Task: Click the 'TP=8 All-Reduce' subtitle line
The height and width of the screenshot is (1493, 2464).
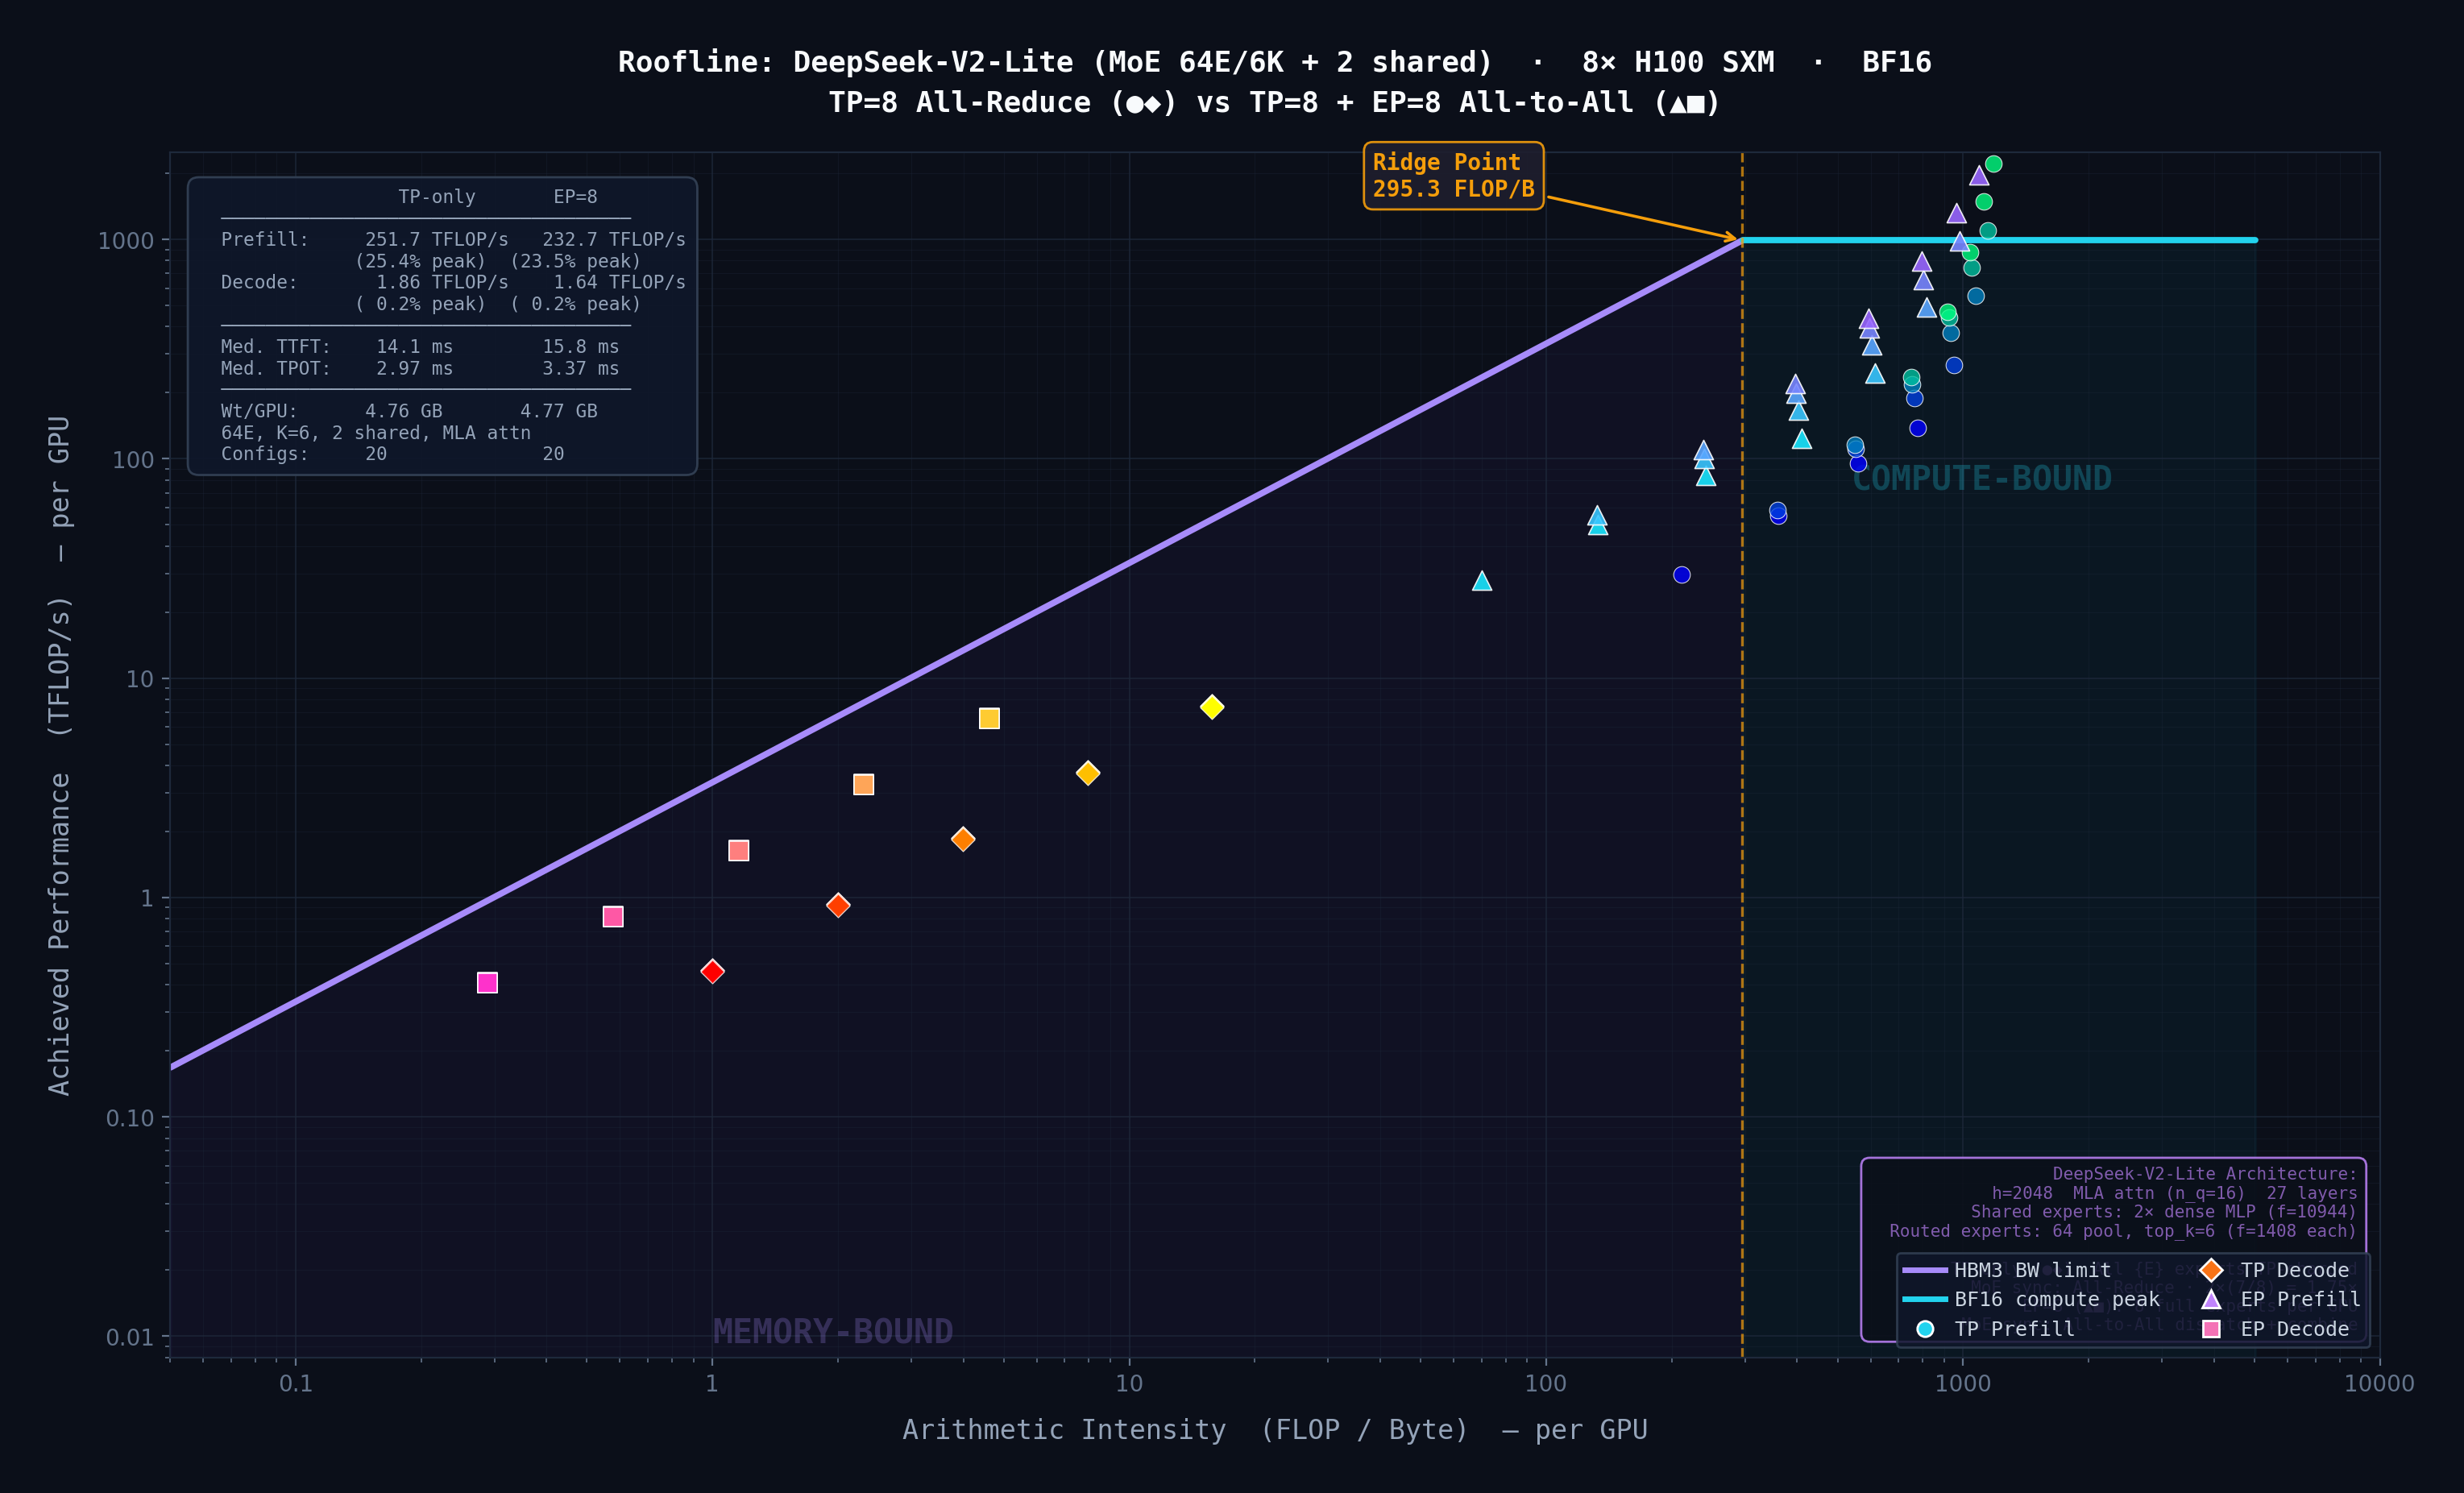Action: click(1274, 102)
